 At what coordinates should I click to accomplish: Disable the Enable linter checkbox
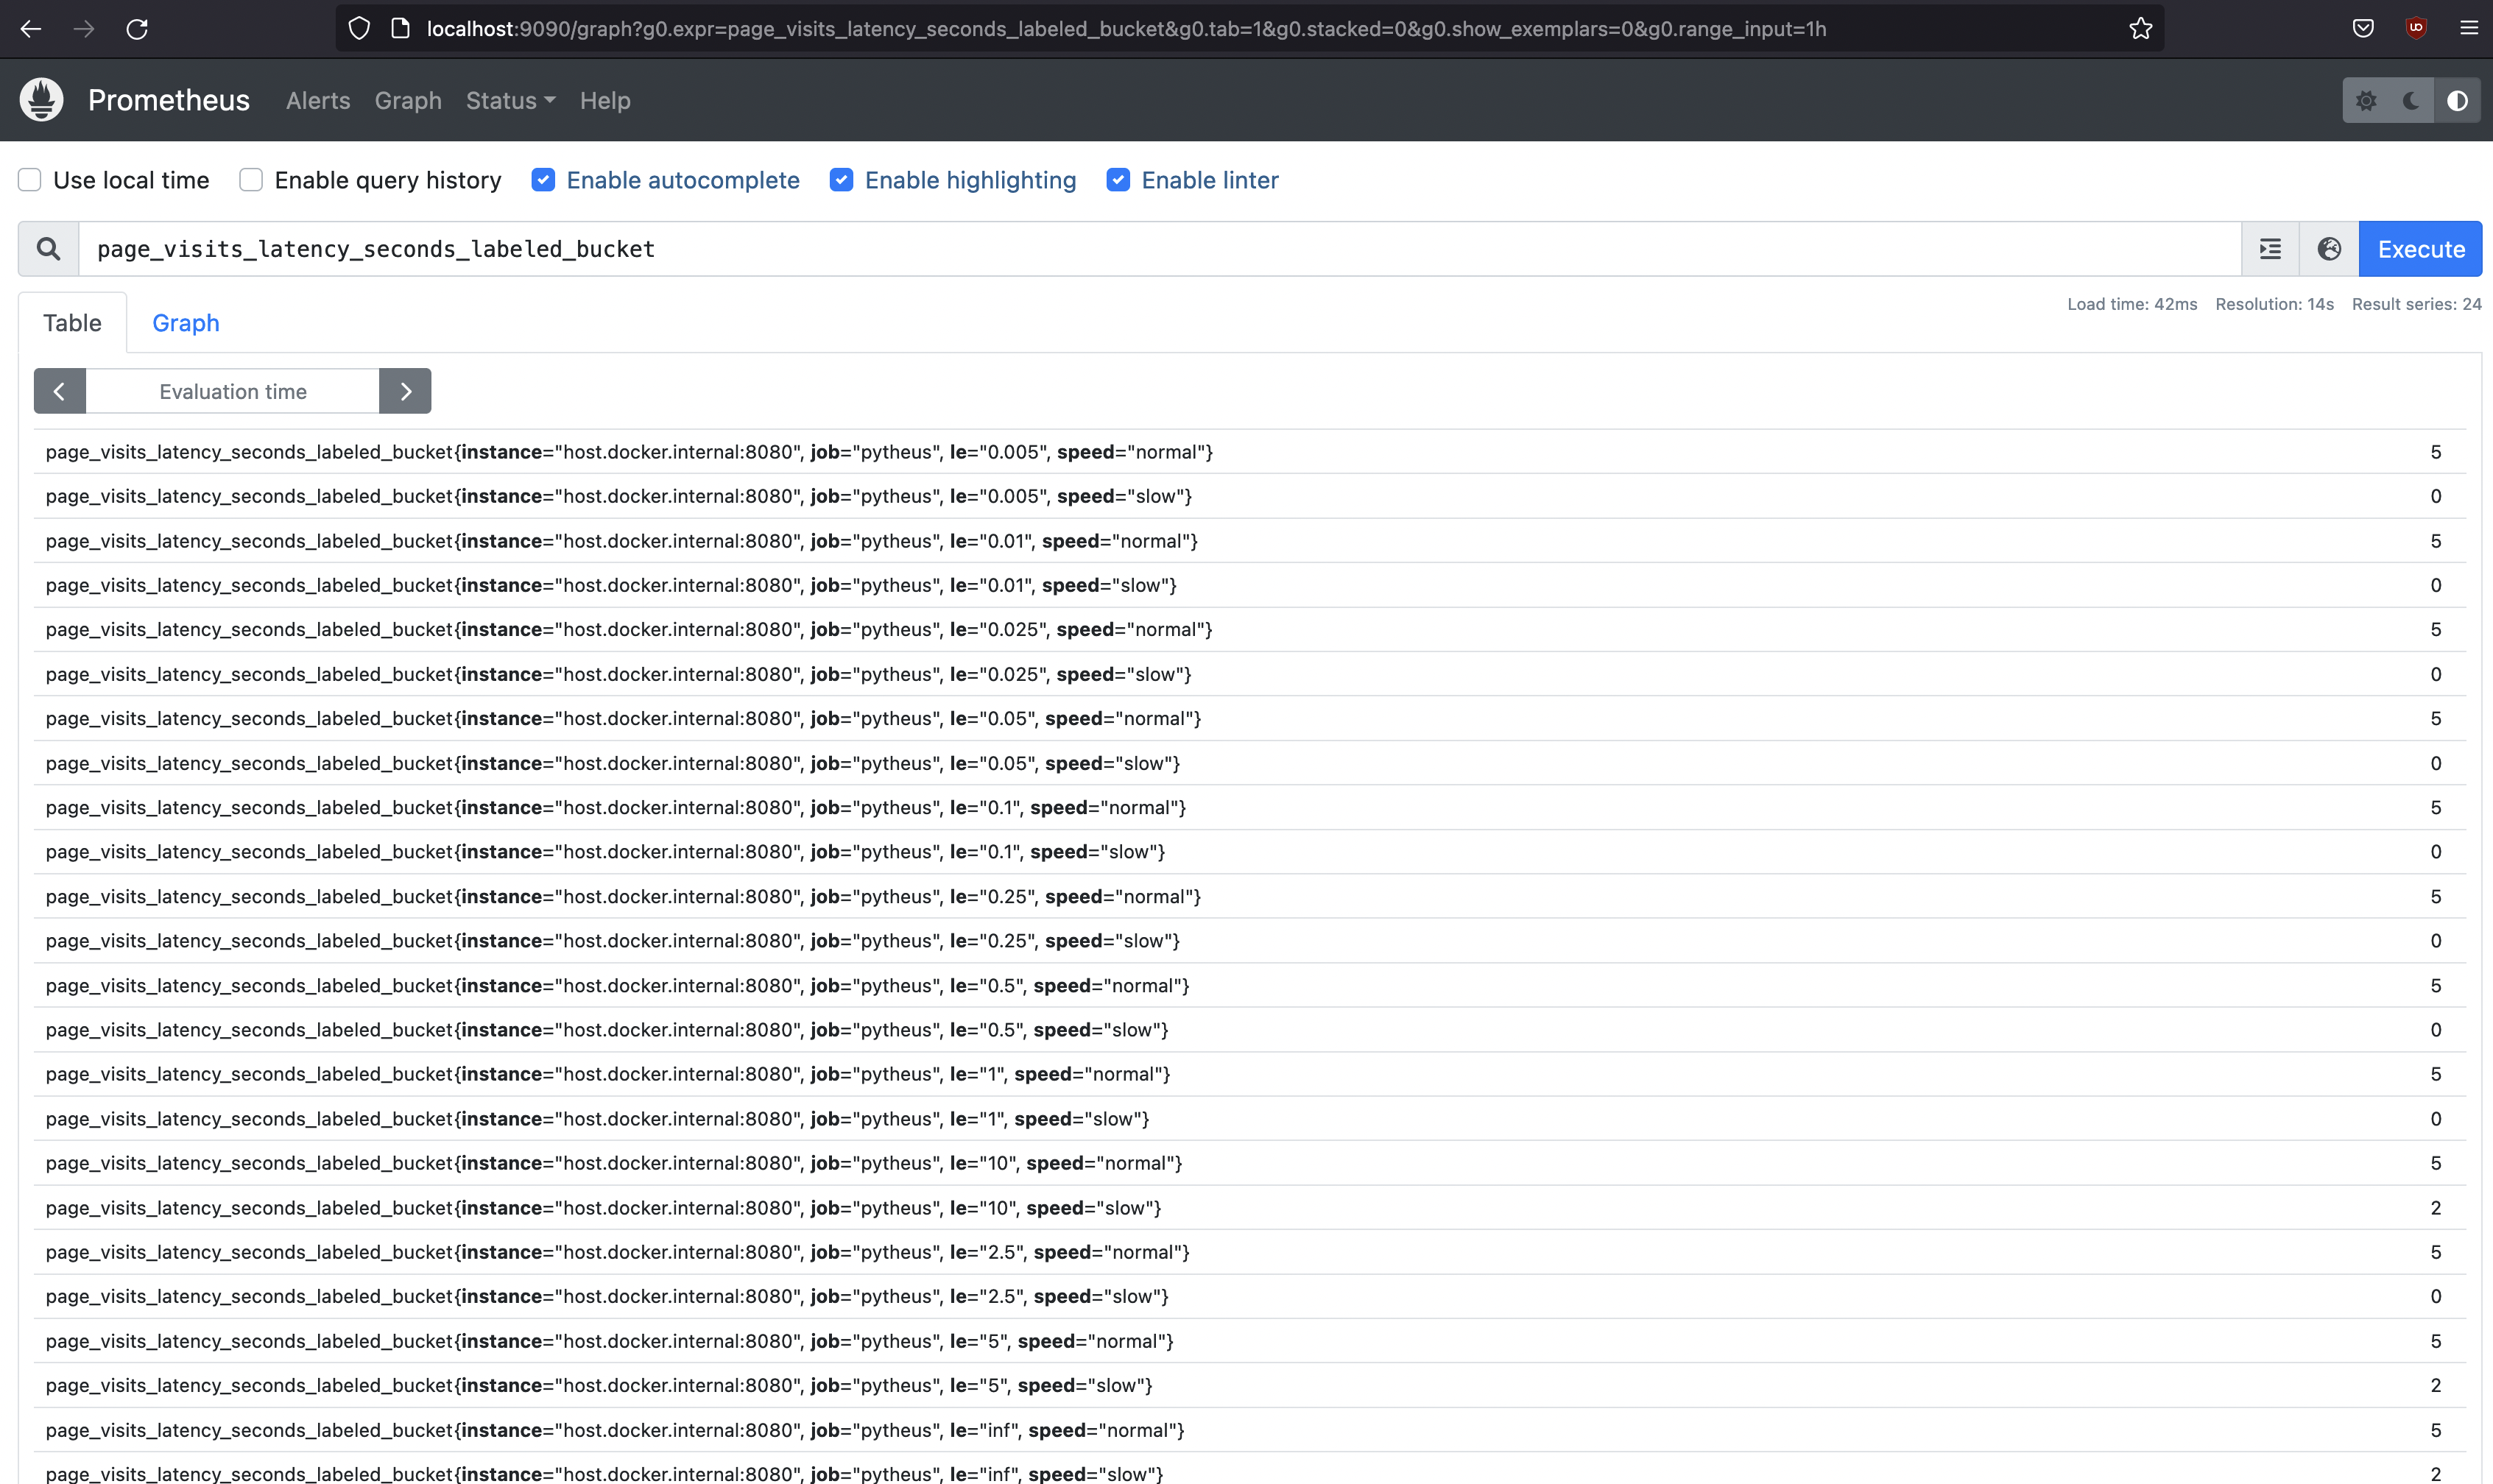1118,180
